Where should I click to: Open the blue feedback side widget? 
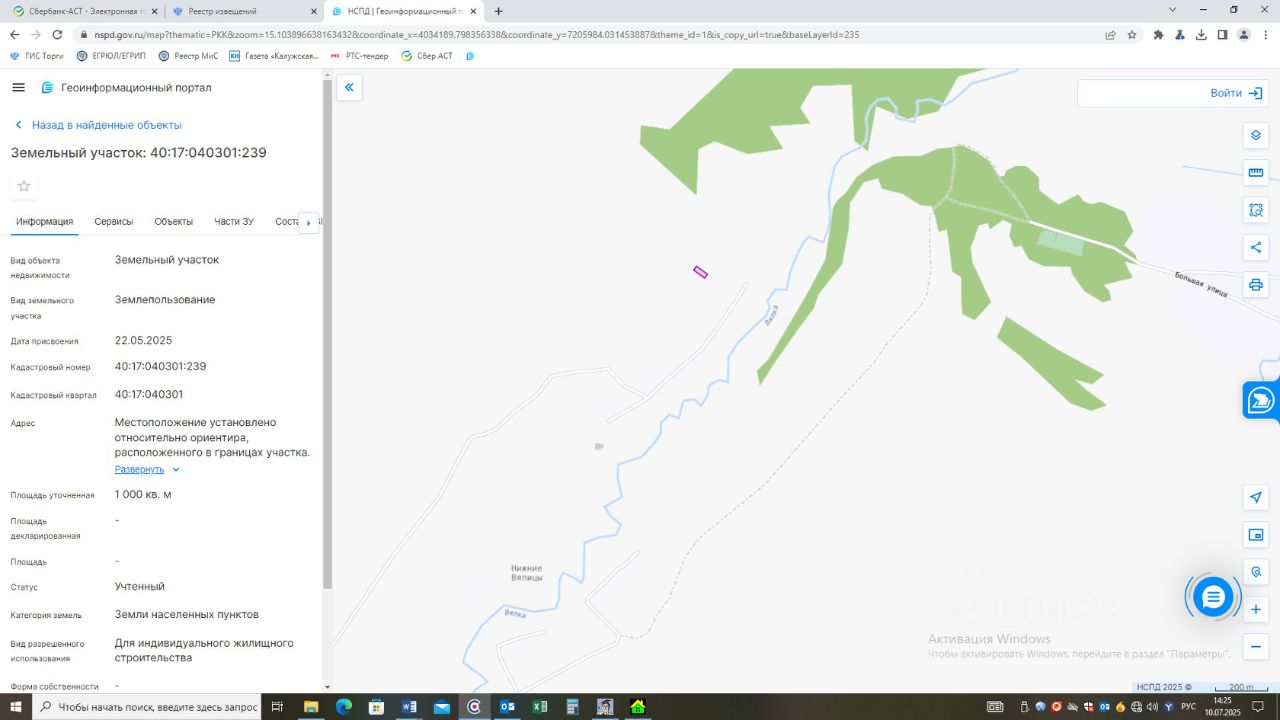coord(1262,400)
